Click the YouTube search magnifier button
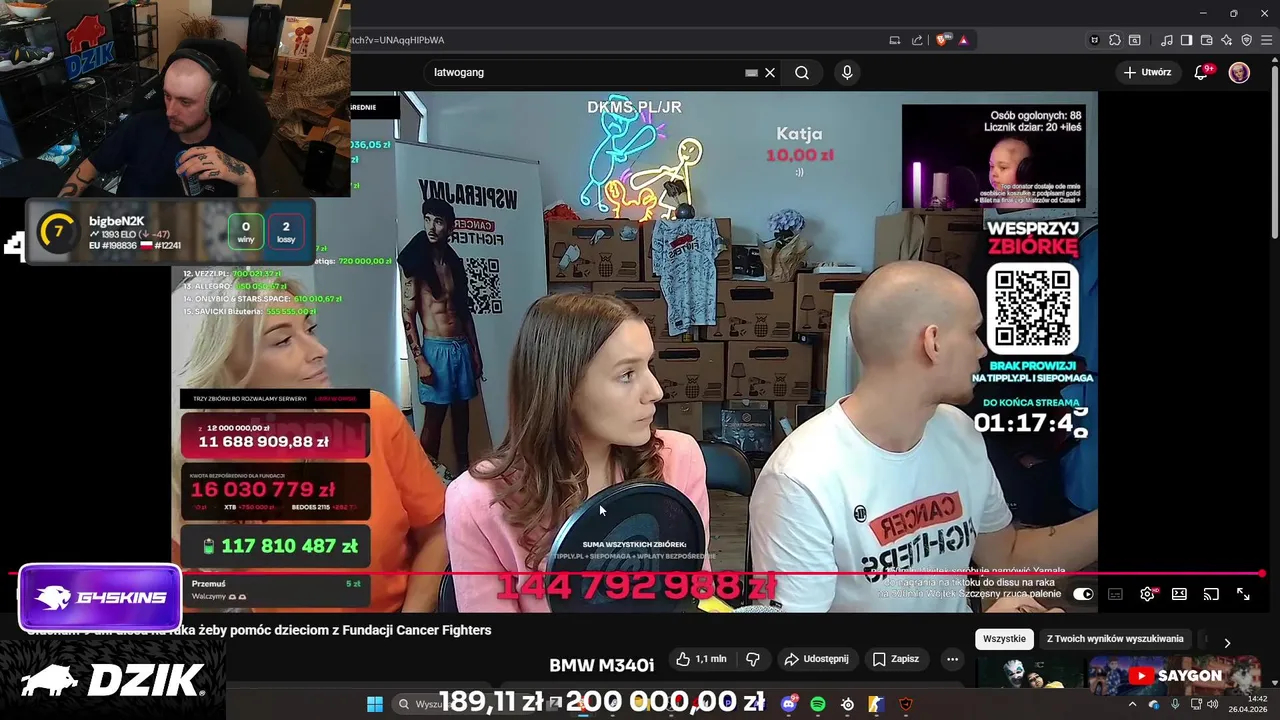 [x=802, y=73]
